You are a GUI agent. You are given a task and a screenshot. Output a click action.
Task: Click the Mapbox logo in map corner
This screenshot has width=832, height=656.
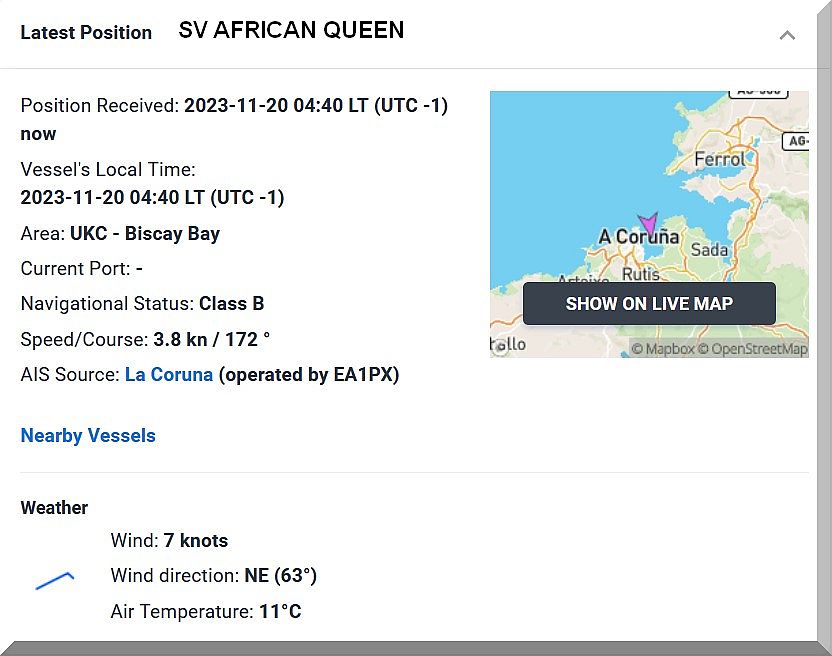coord(499,347)
